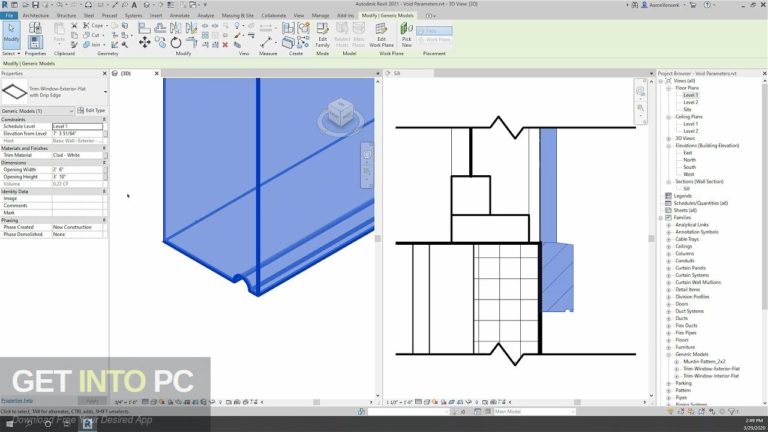Click Project Browser vertical scrollbar
The height and width of the screenshot is (432, 768).
(x=765, y=196)
